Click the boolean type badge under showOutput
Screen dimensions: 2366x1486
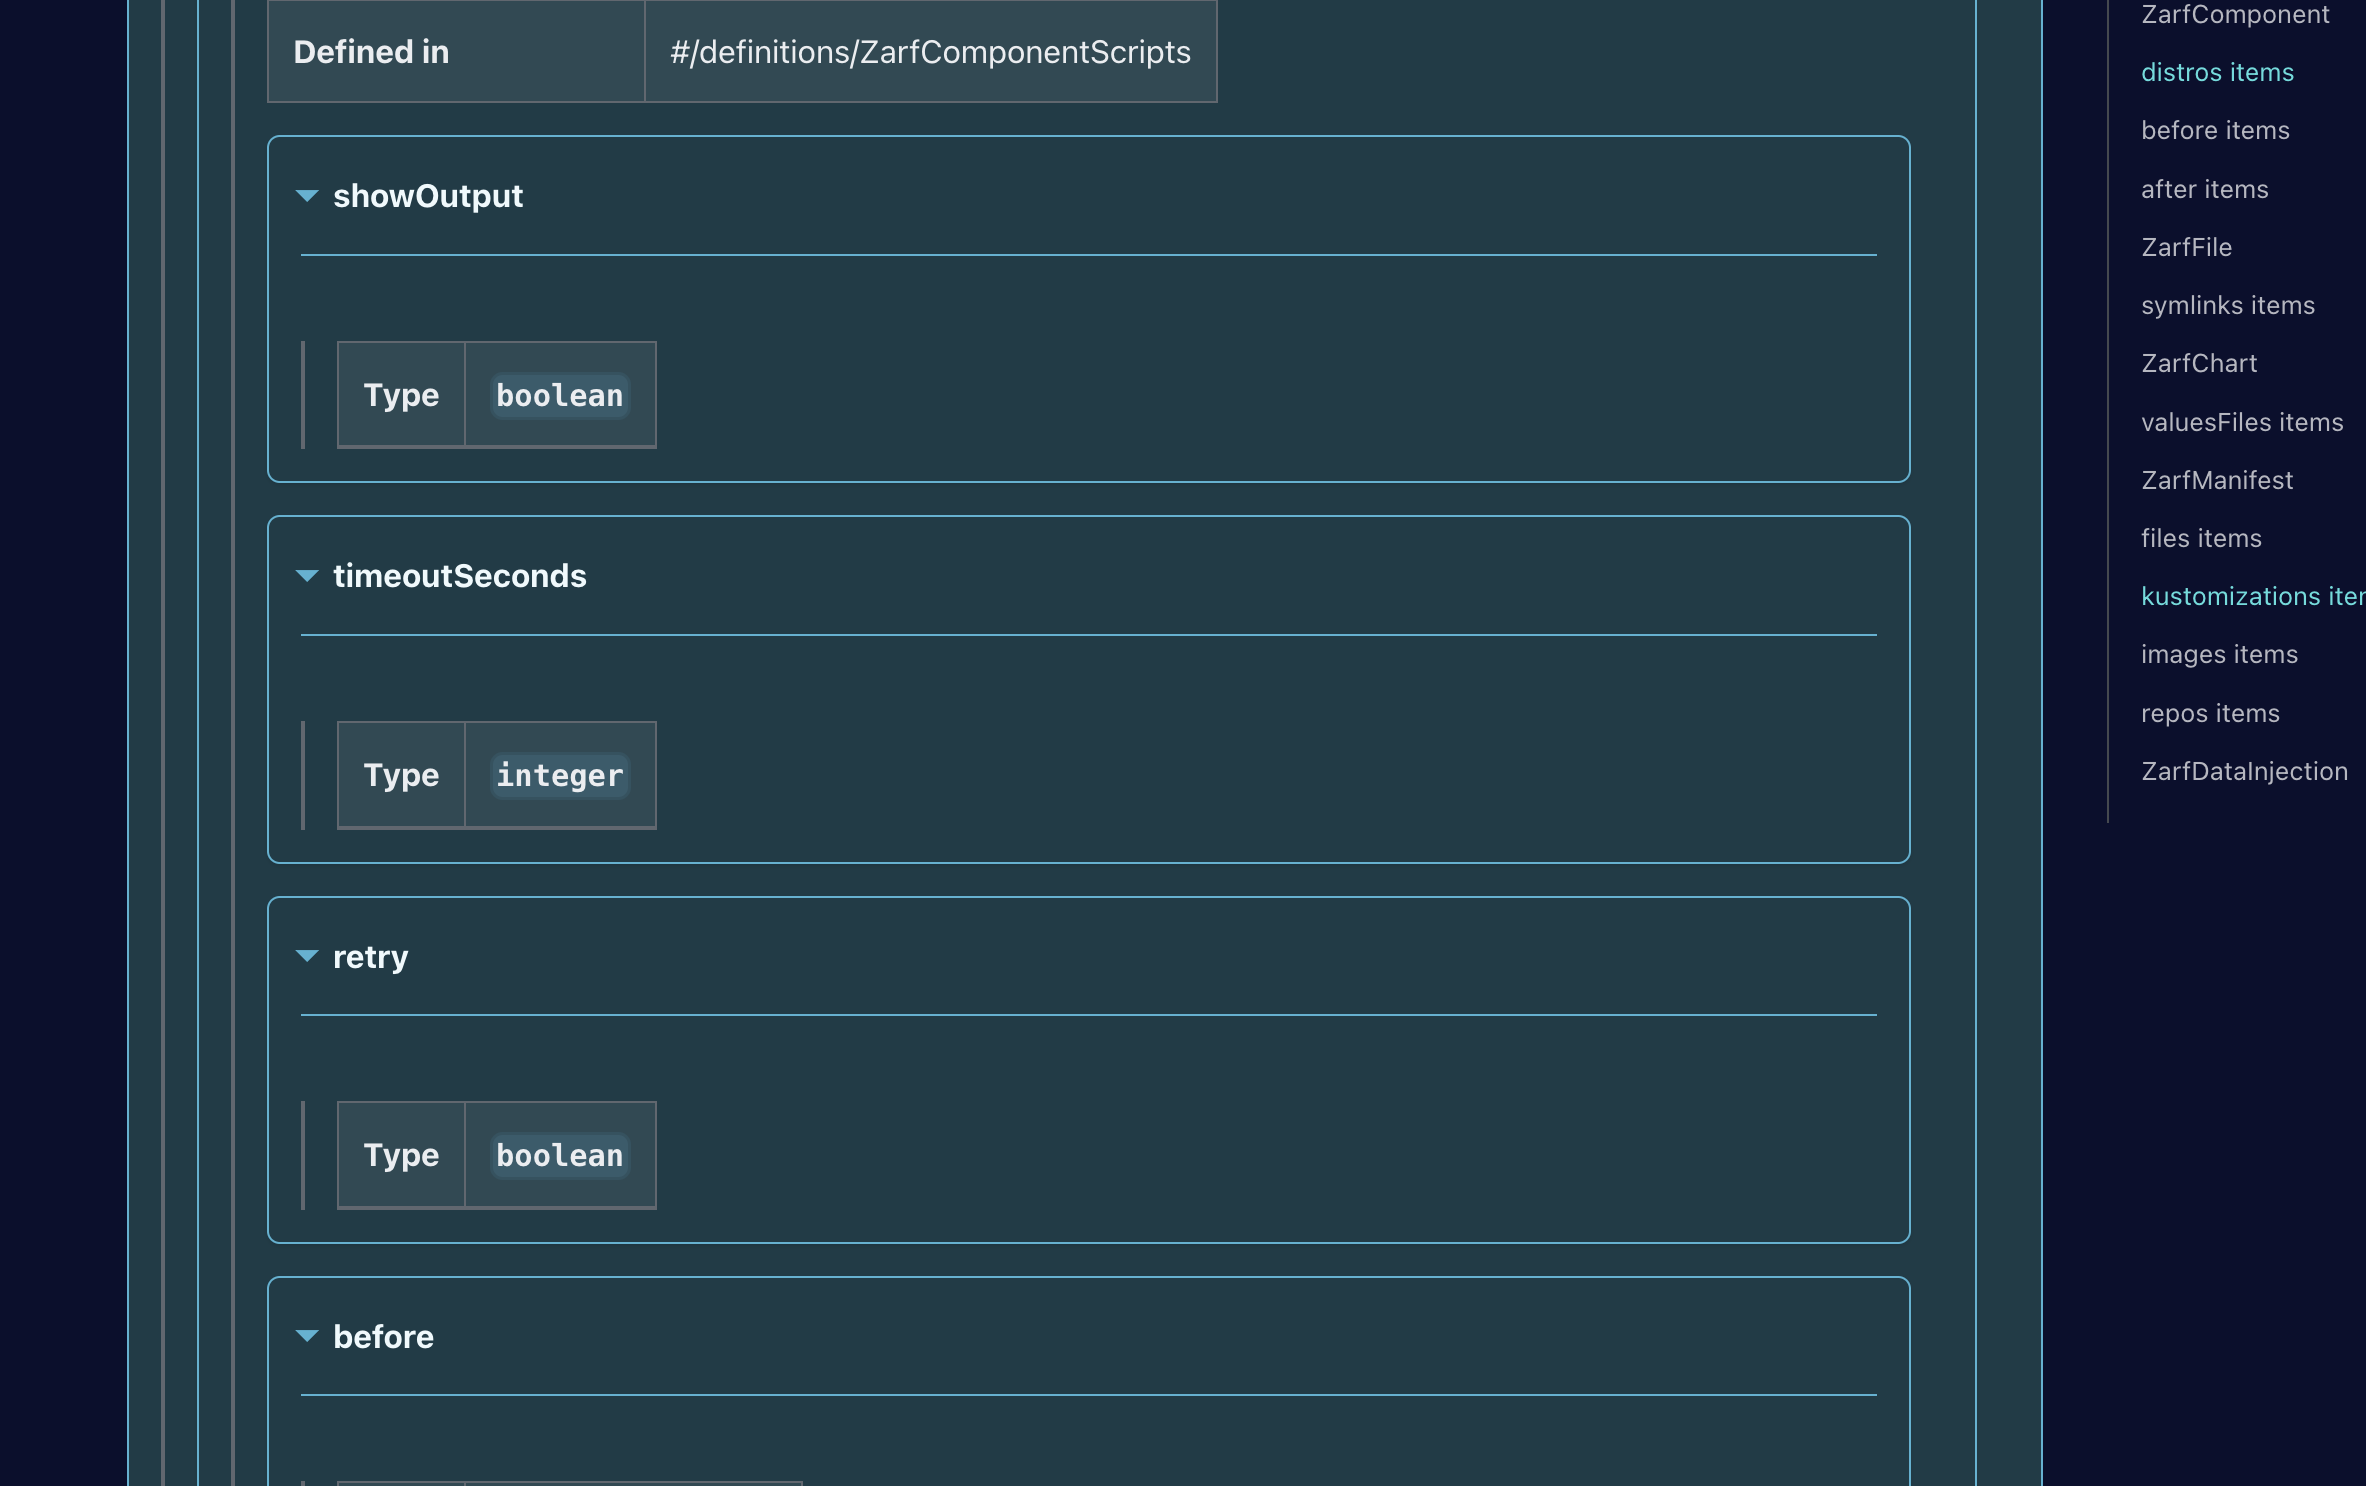[x=558, y=395]
